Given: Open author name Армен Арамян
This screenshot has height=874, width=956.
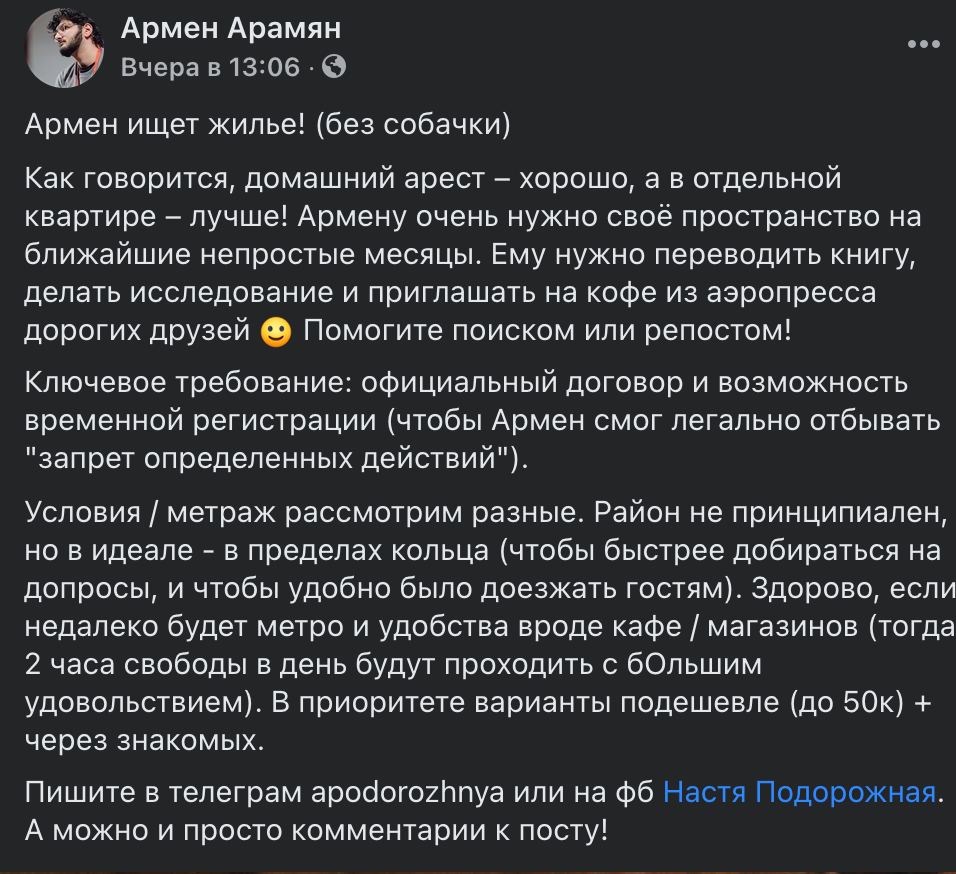Looking at the screenshot, I should pos(231,28).
